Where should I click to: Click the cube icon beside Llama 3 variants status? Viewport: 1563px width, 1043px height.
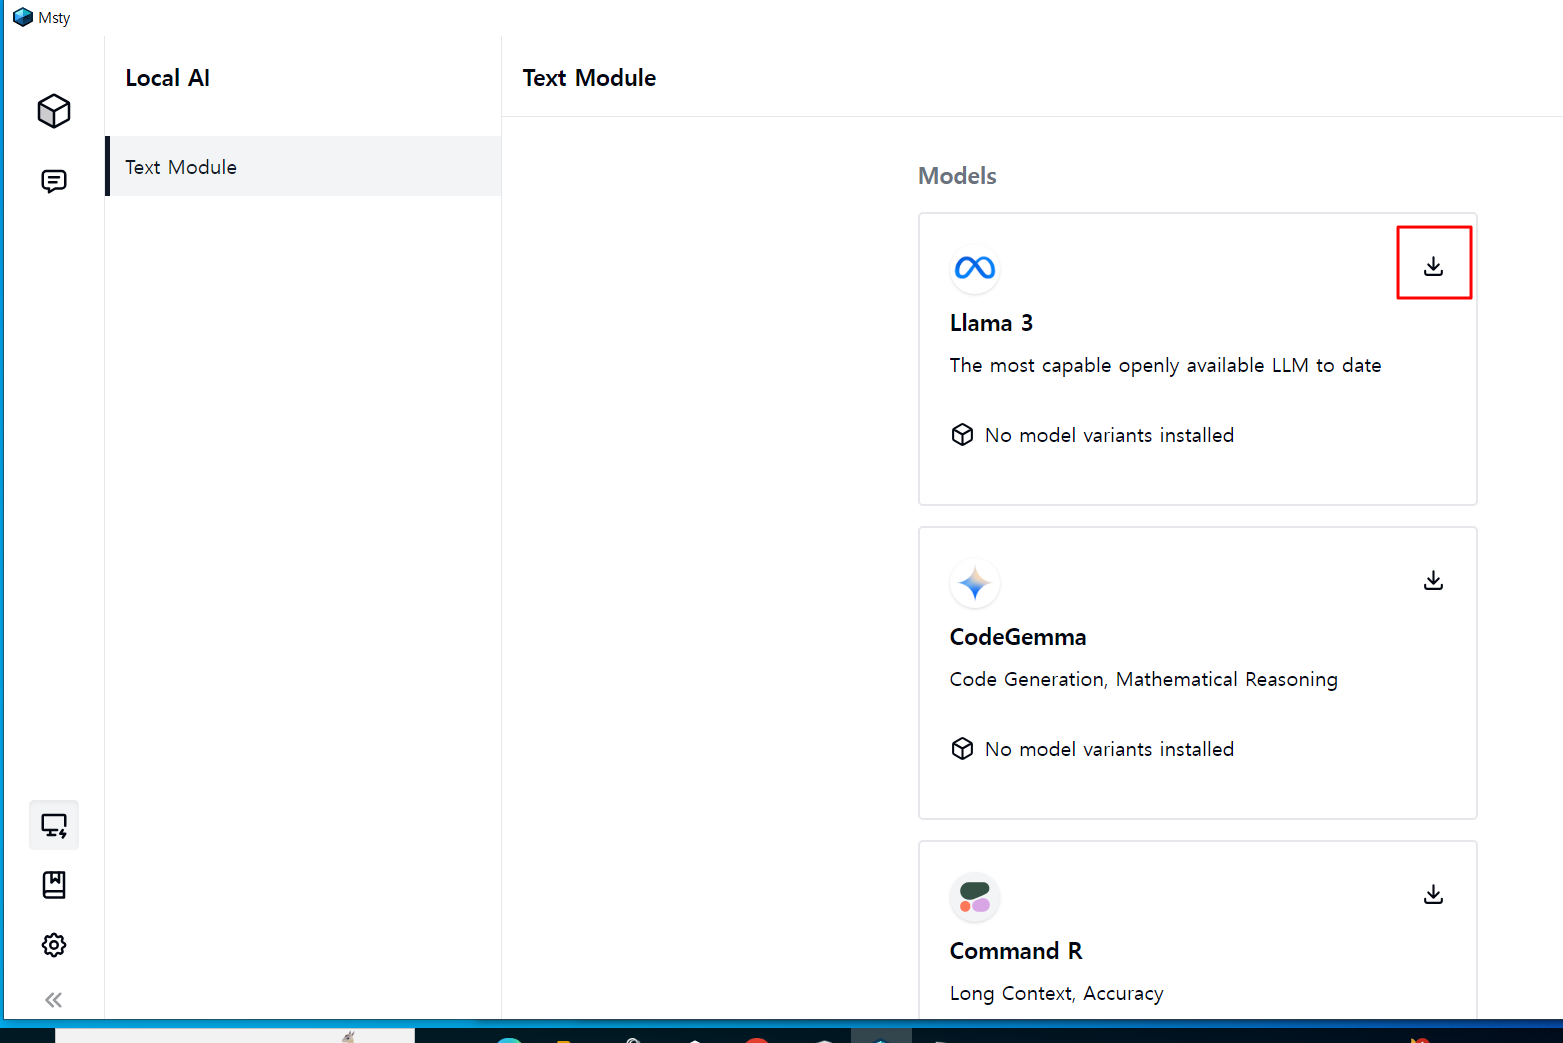click(x=962, y=435)
